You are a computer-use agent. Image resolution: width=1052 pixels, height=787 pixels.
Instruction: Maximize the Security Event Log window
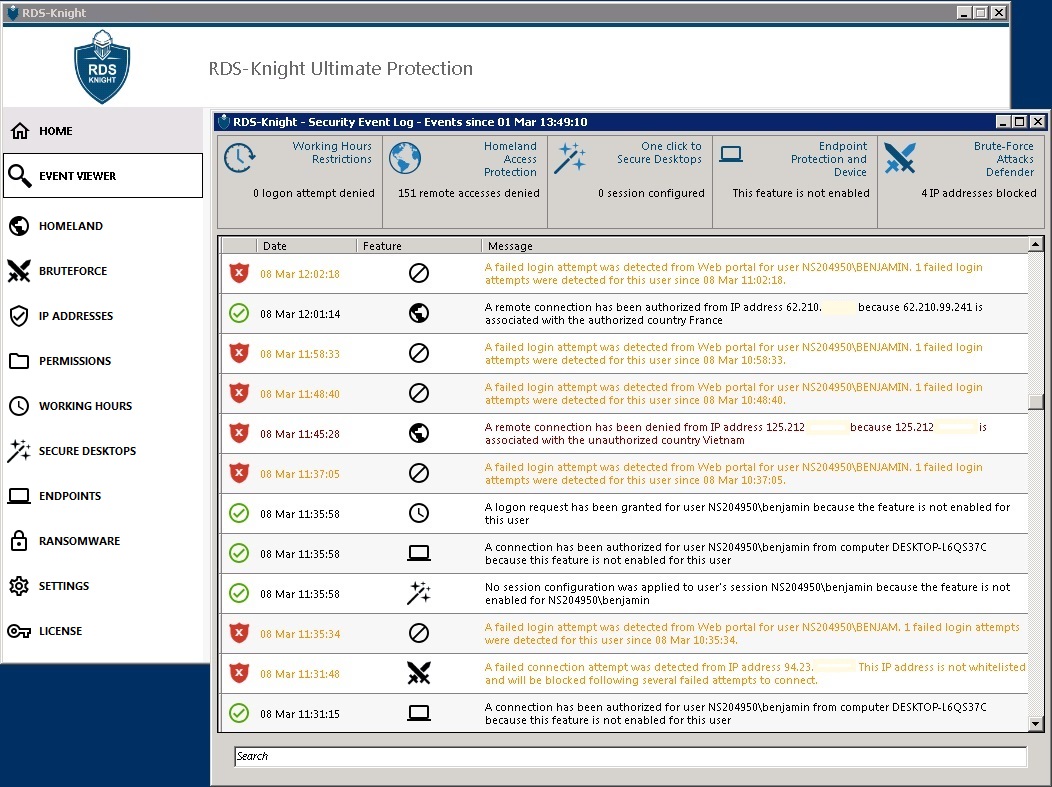tap(1019, 121)
